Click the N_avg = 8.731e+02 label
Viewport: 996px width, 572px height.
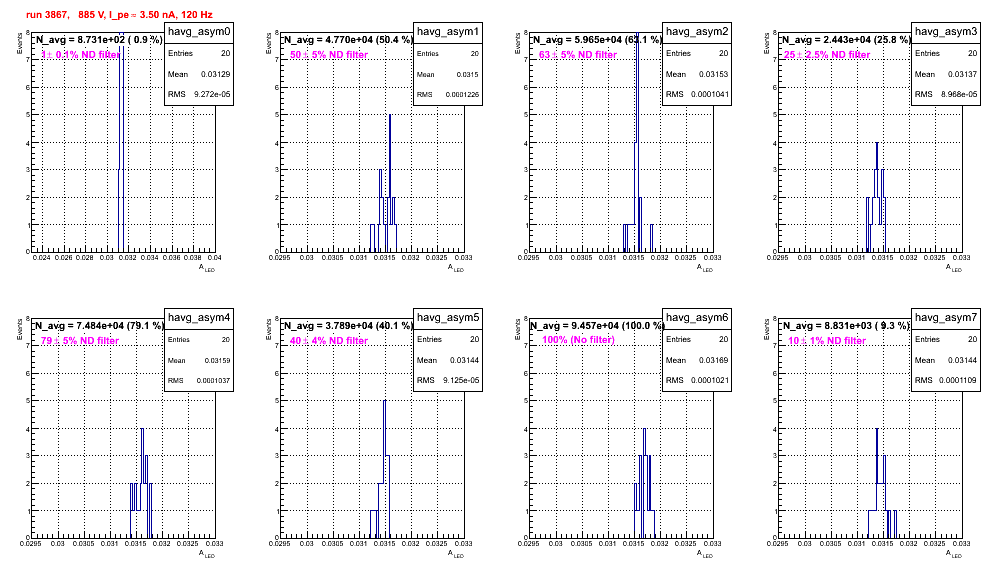tap(98, 39)
